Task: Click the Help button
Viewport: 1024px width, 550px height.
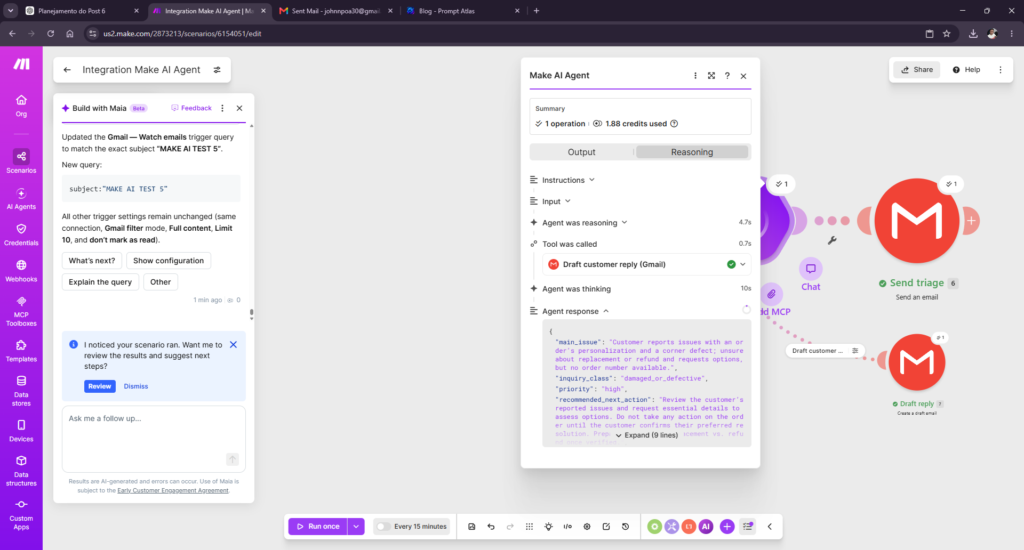Action: [x=966, y=70]
